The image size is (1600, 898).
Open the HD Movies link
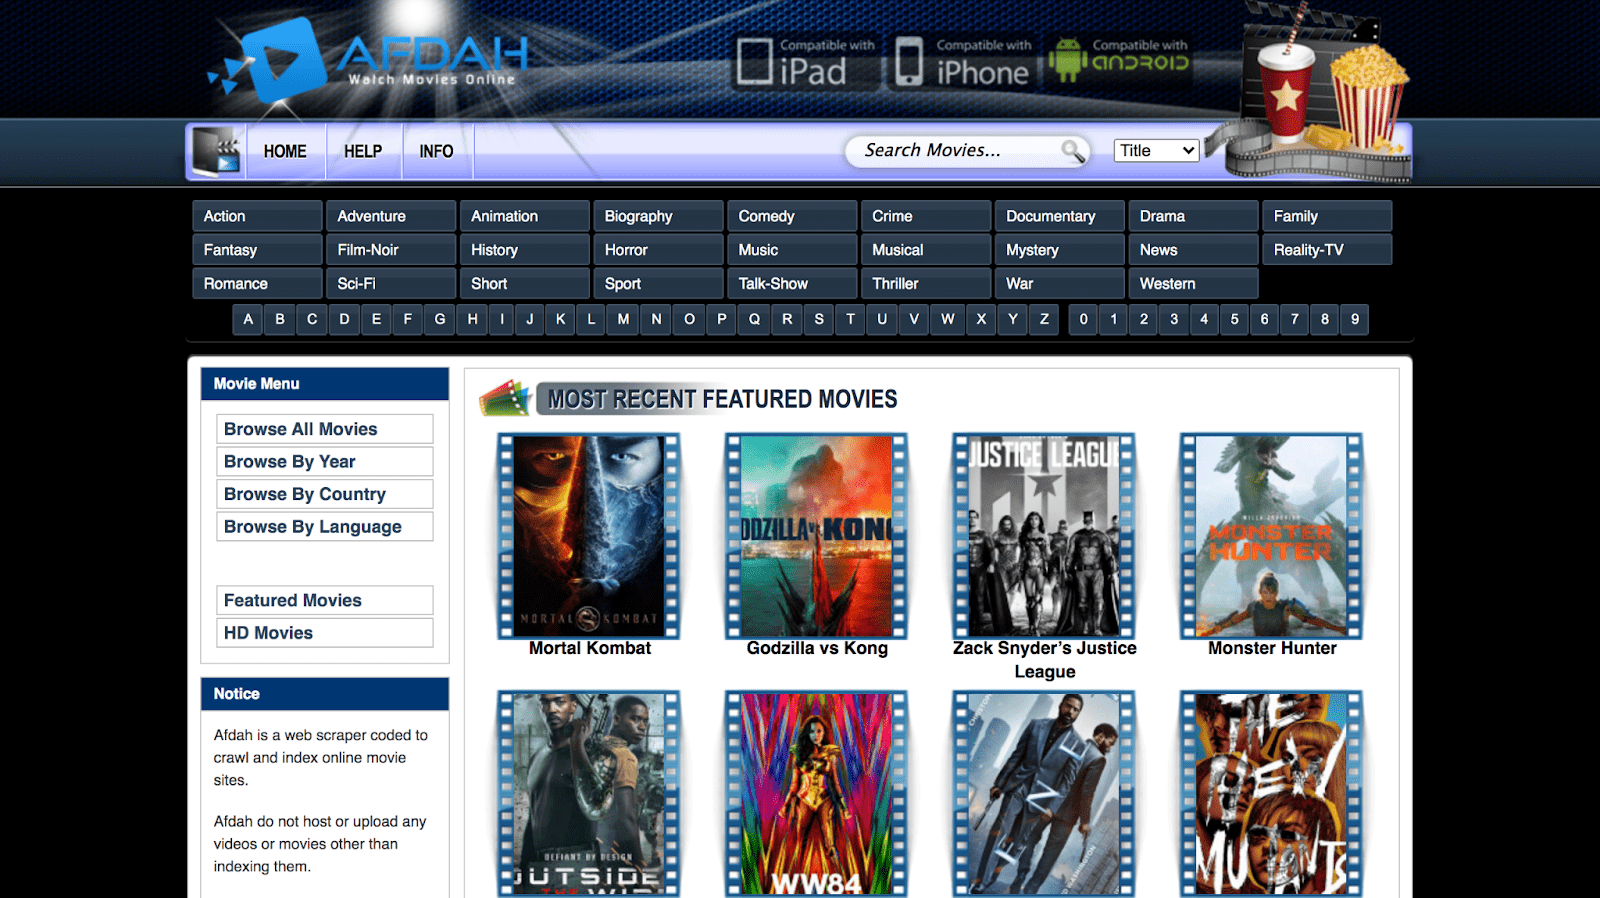tap(325, 633)
